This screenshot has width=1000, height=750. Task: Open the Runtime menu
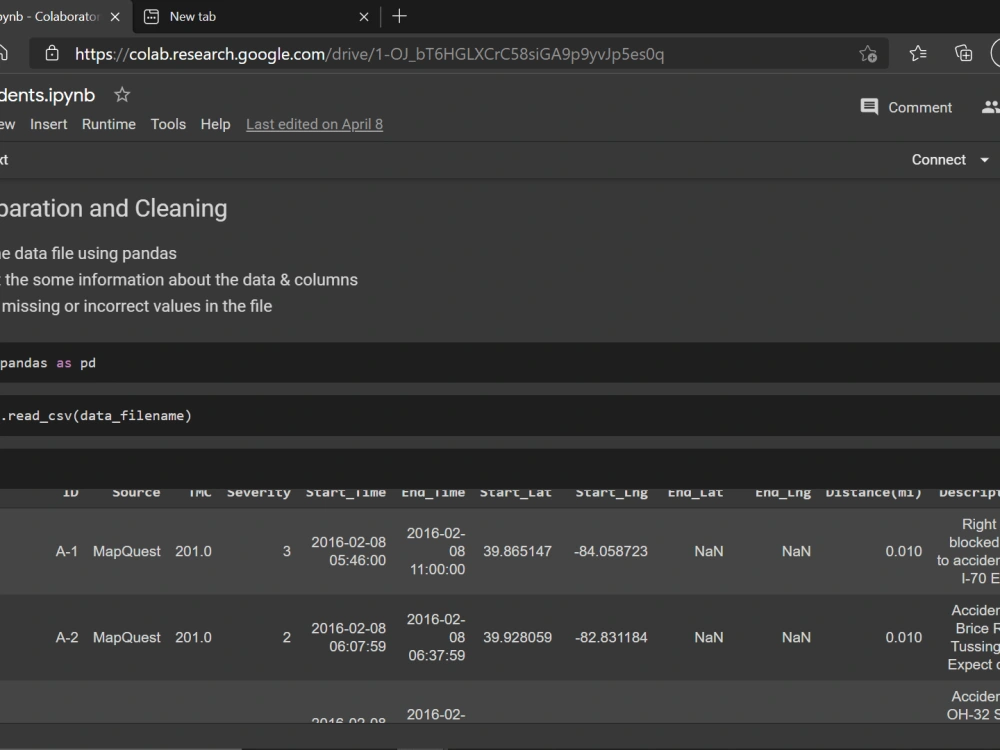[108, 124]
